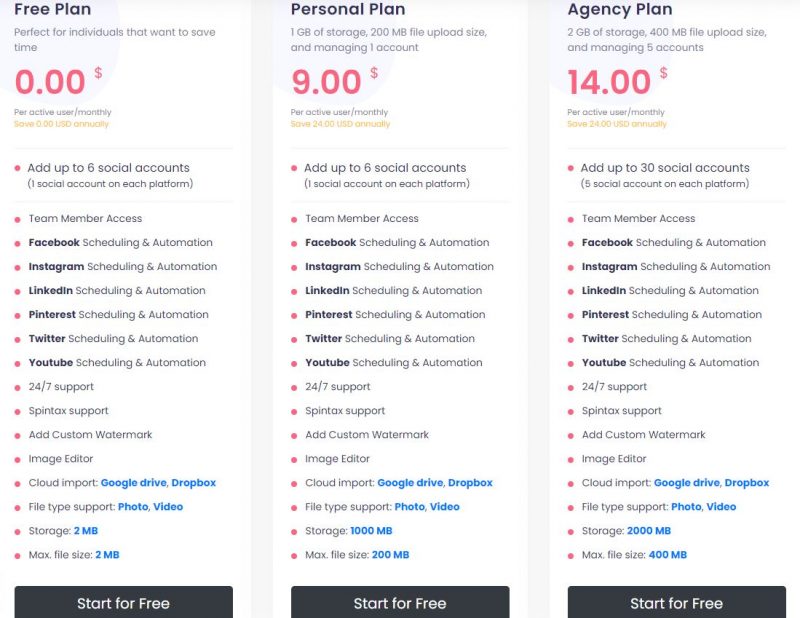
Task: Click Save 24.00 USD annually under Agency Plan
Action: pos(617,123)
